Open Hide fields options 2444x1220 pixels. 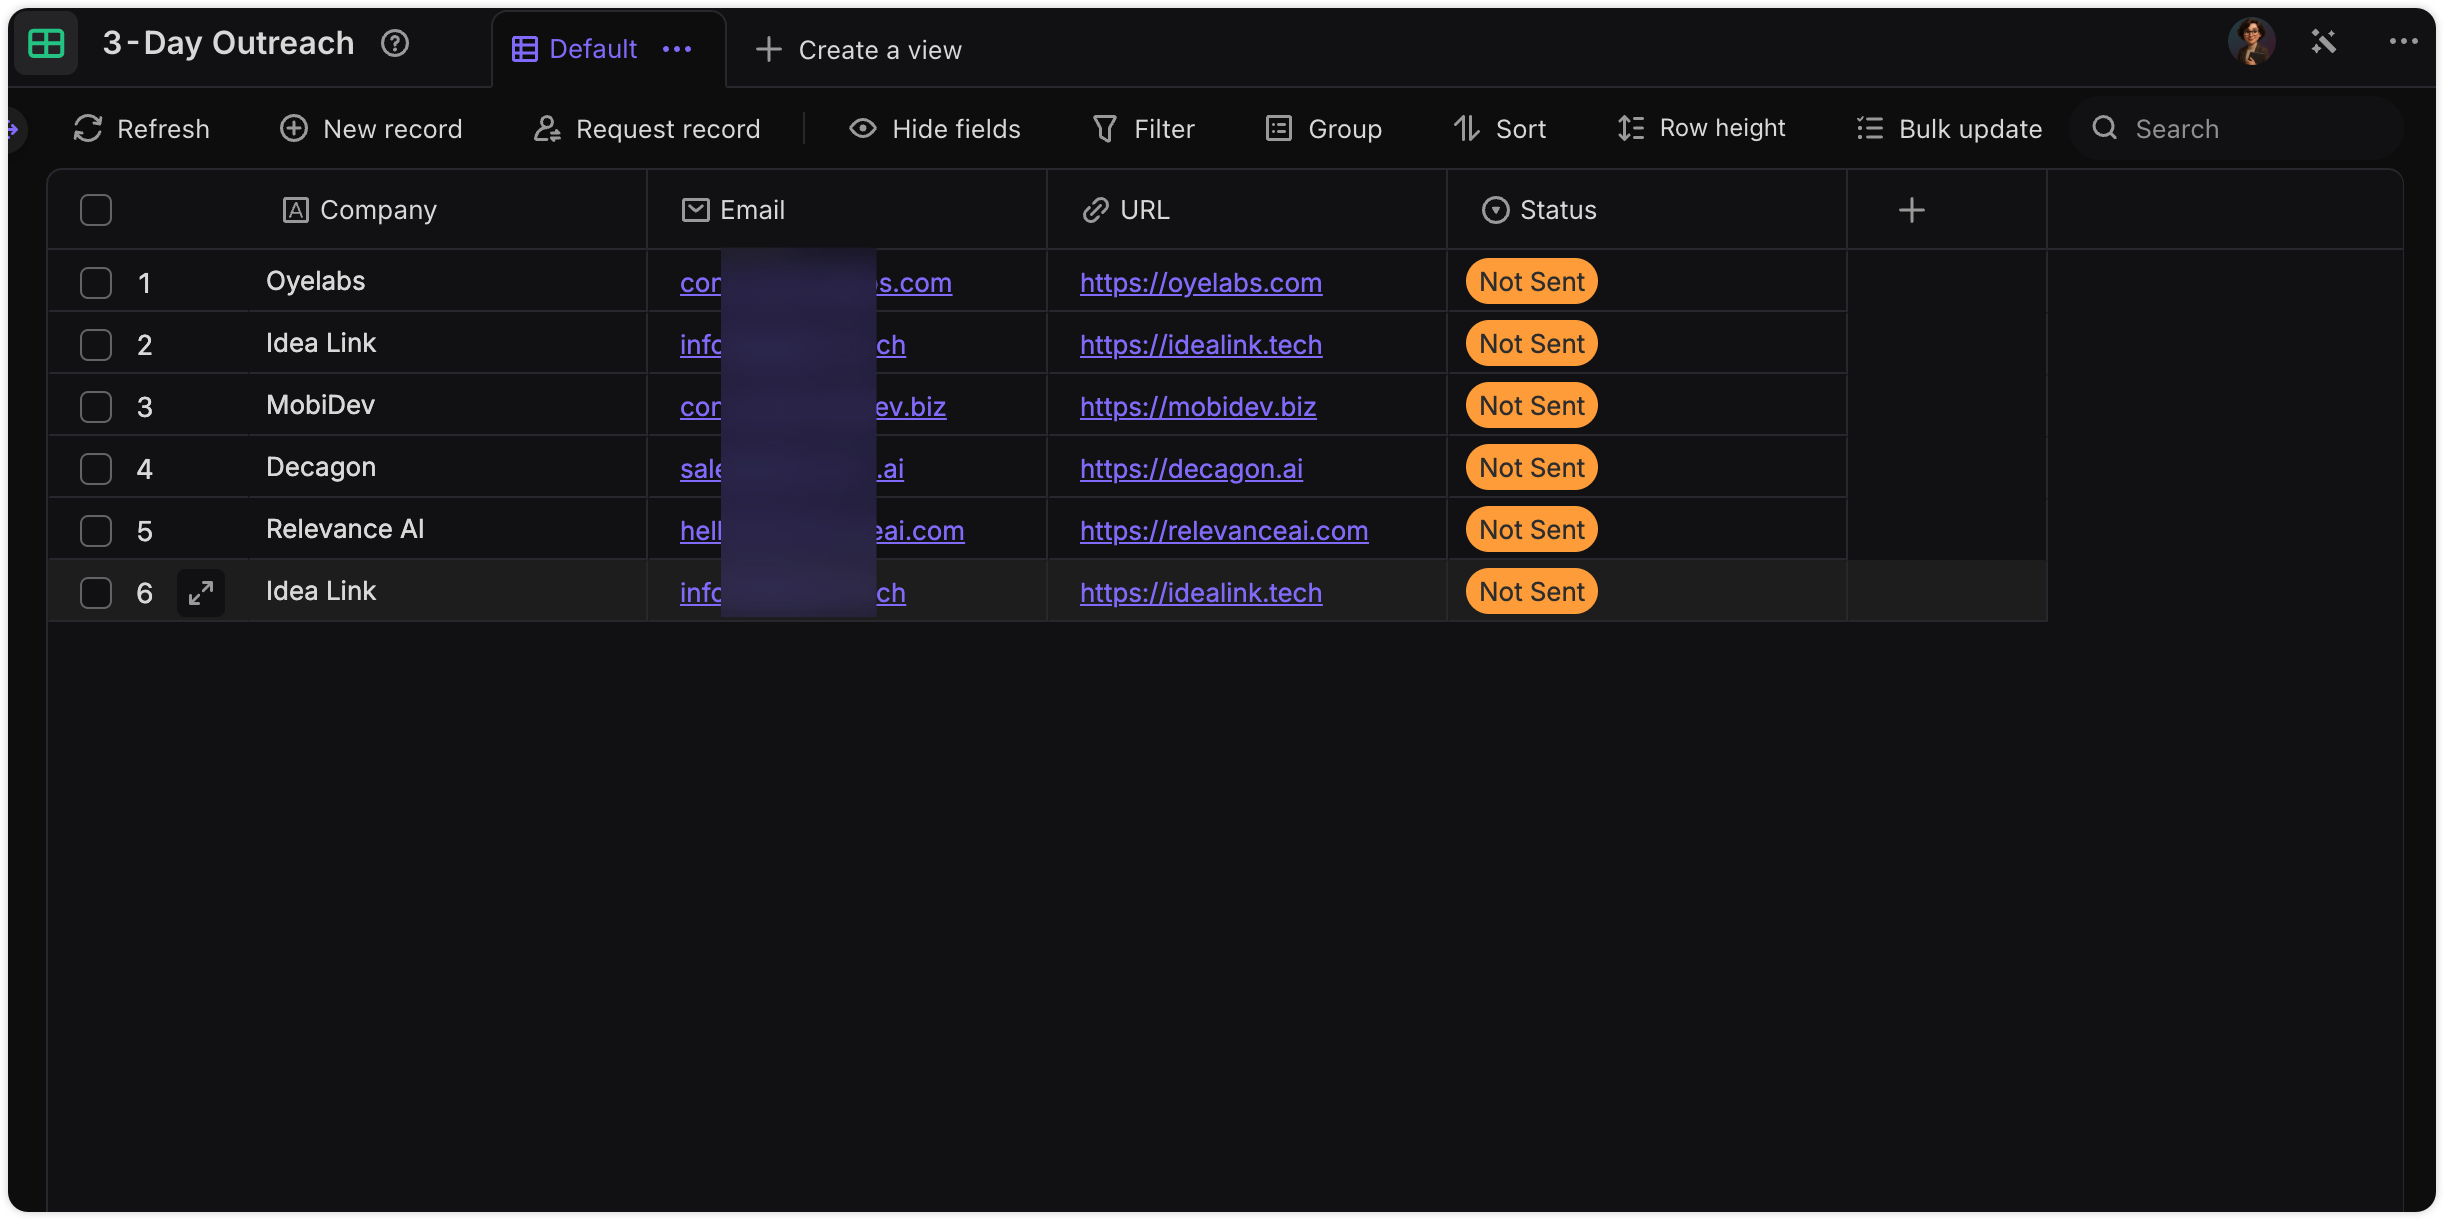(x=935, y=128)
